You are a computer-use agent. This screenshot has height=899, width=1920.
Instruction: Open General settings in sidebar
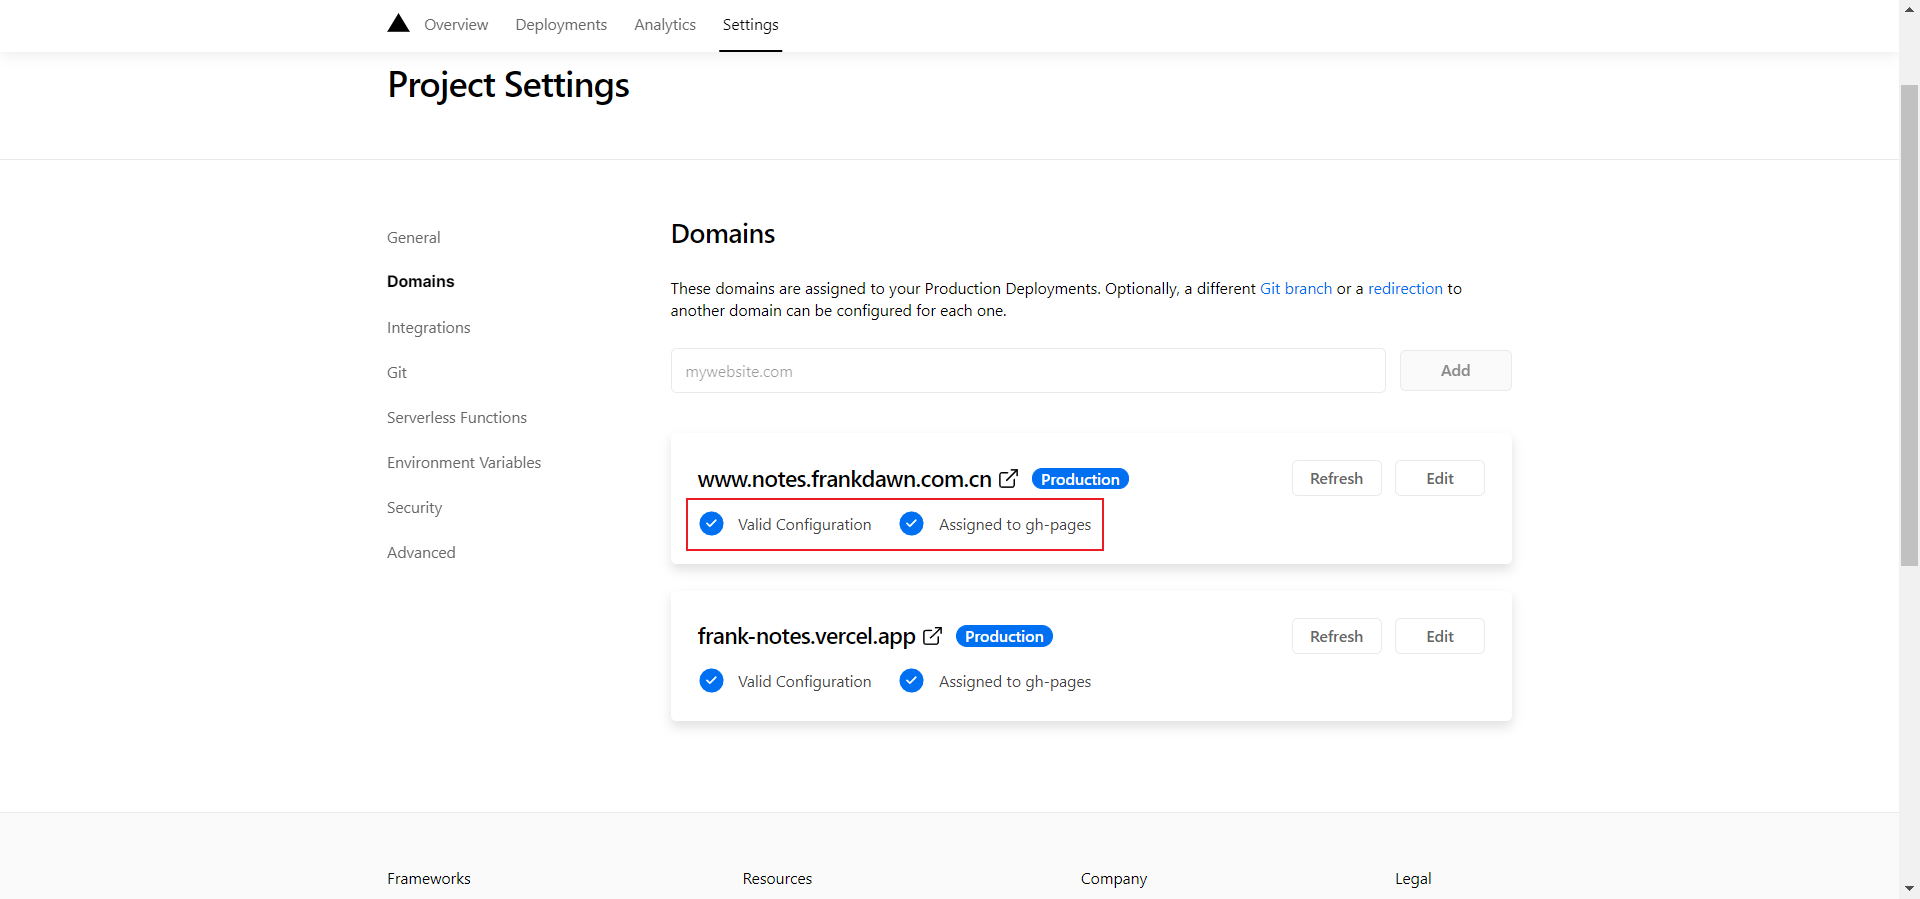413,237
